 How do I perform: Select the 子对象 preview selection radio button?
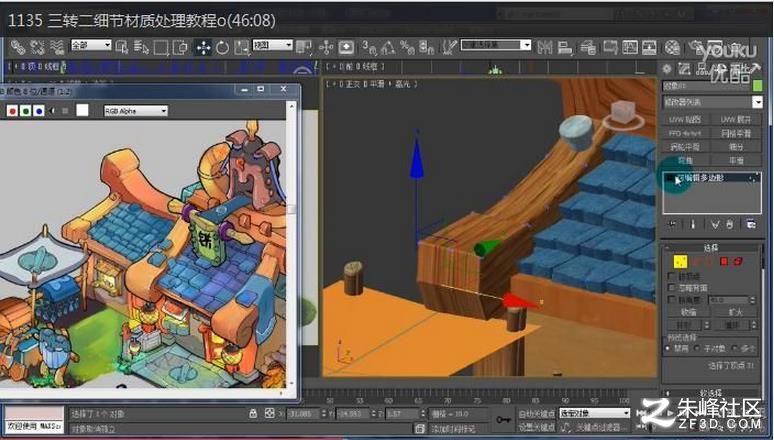coord(697,348)
